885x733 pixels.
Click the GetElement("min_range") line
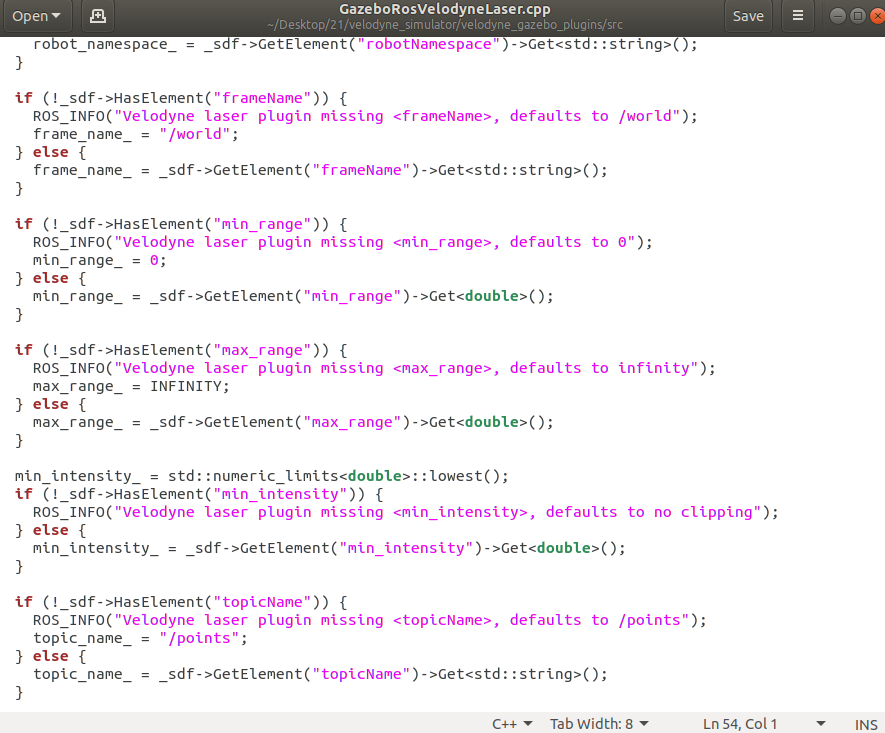293,296
